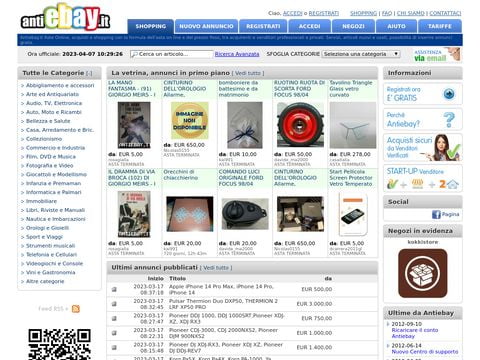Open the Screen Protector phone thumbnail

pos(353,214)
